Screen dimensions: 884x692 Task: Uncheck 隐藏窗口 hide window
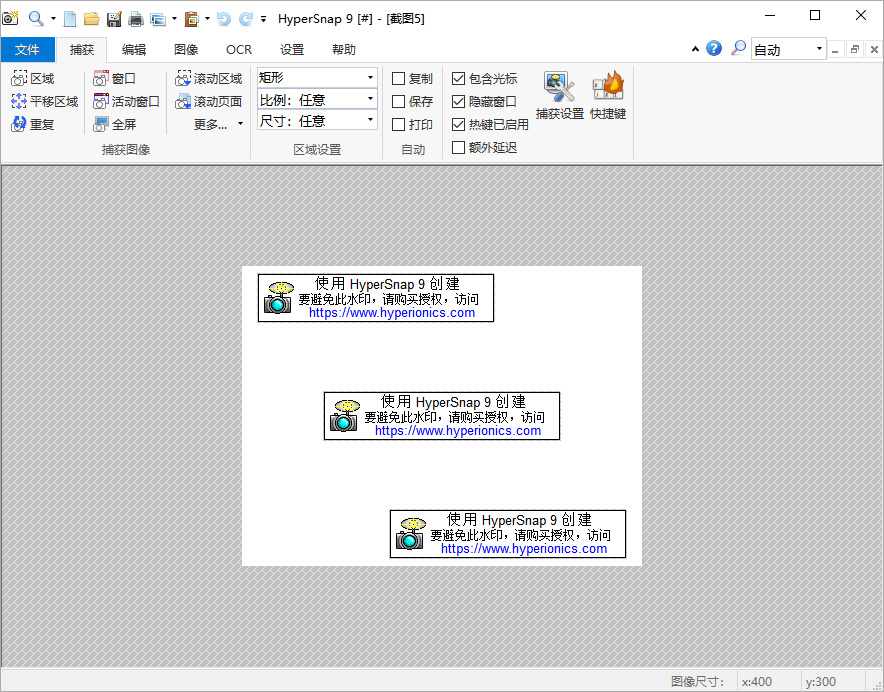coord(458,102)
